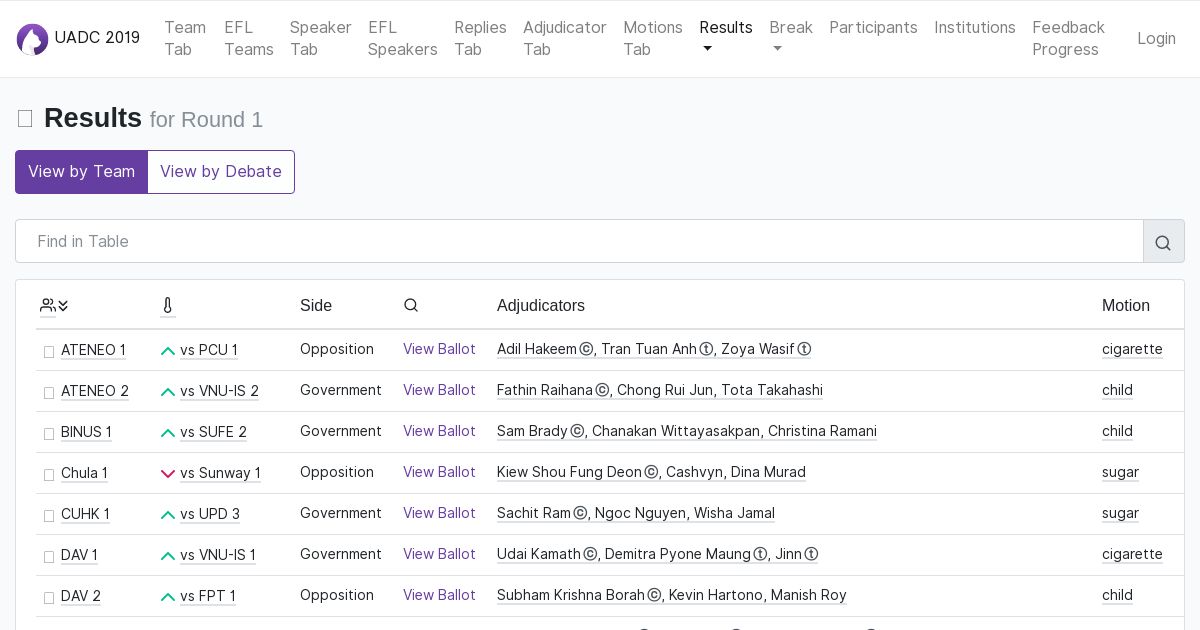Switch to View by Team
1200x630 pixels.
[x=81, y=172]
